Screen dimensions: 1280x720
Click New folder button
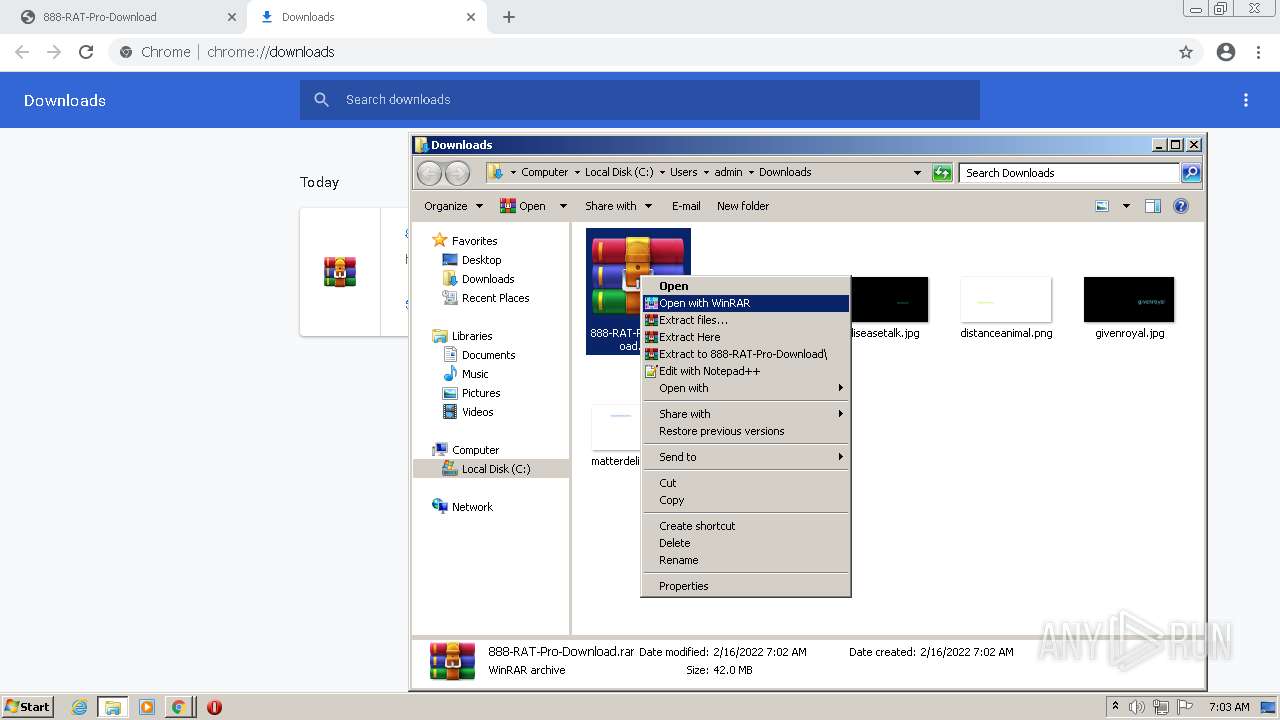[x=743, y=206]
